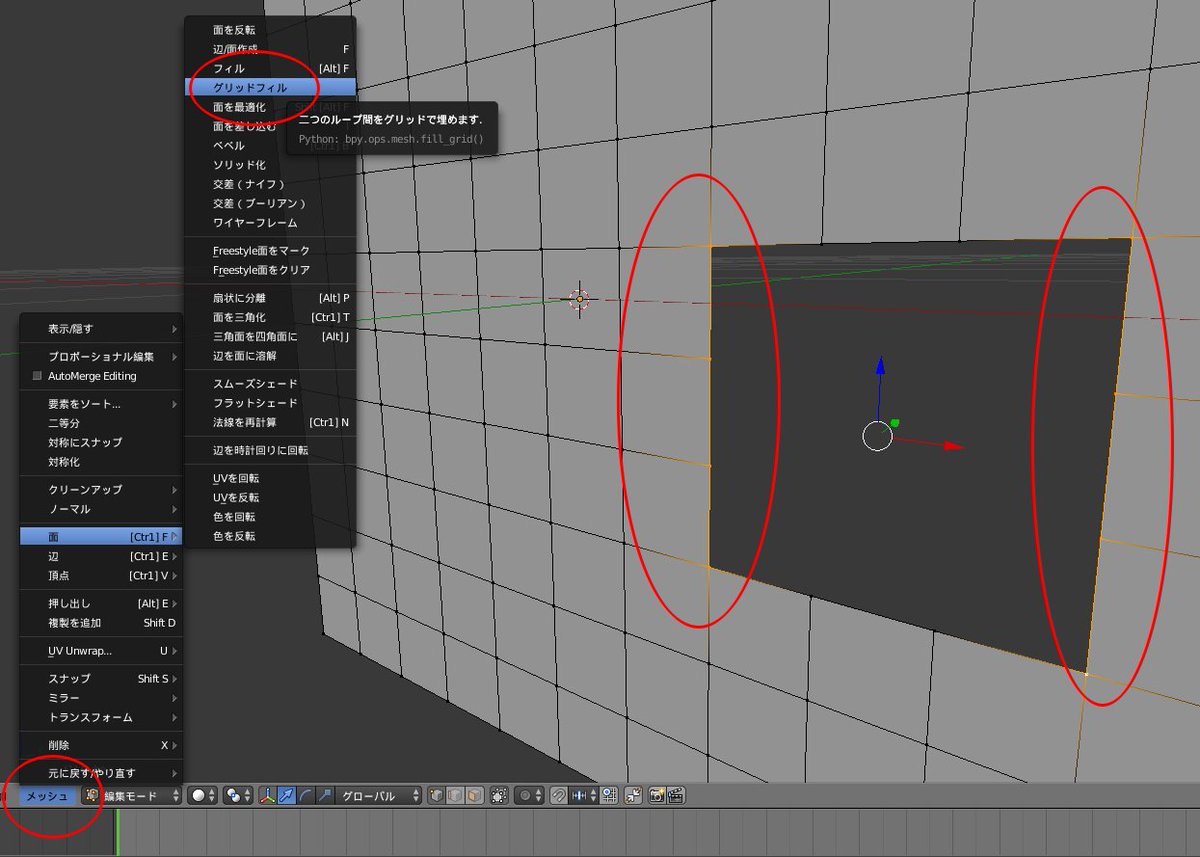Expand the トランスフォーム submenu
Screen dimensions: 1200x857
coord(101,717)
